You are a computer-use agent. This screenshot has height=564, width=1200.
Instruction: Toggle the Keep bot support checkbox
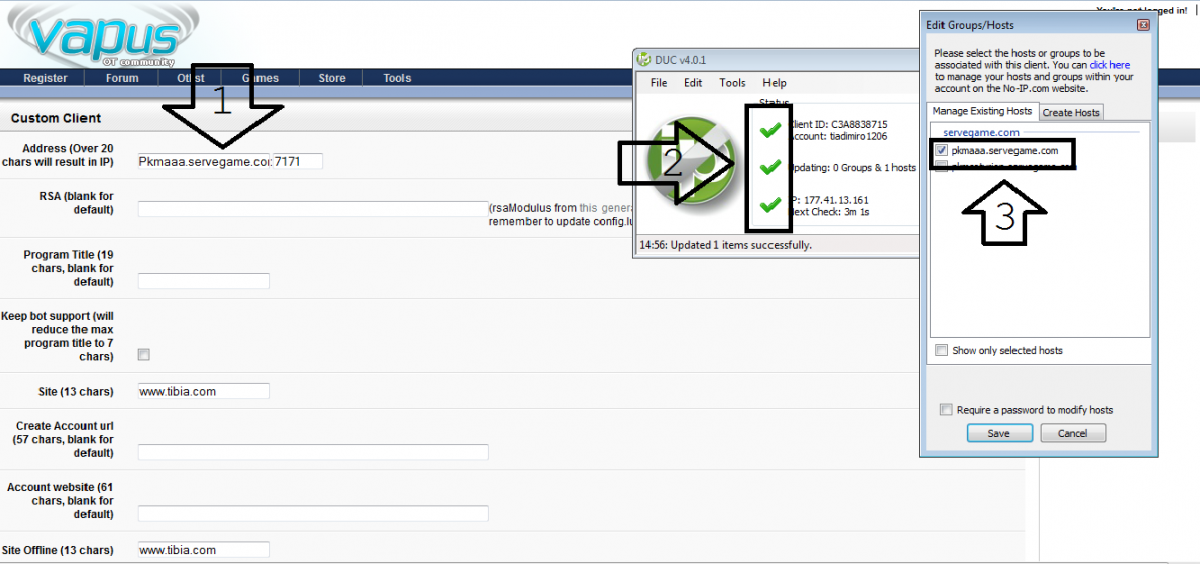(144, 354)
